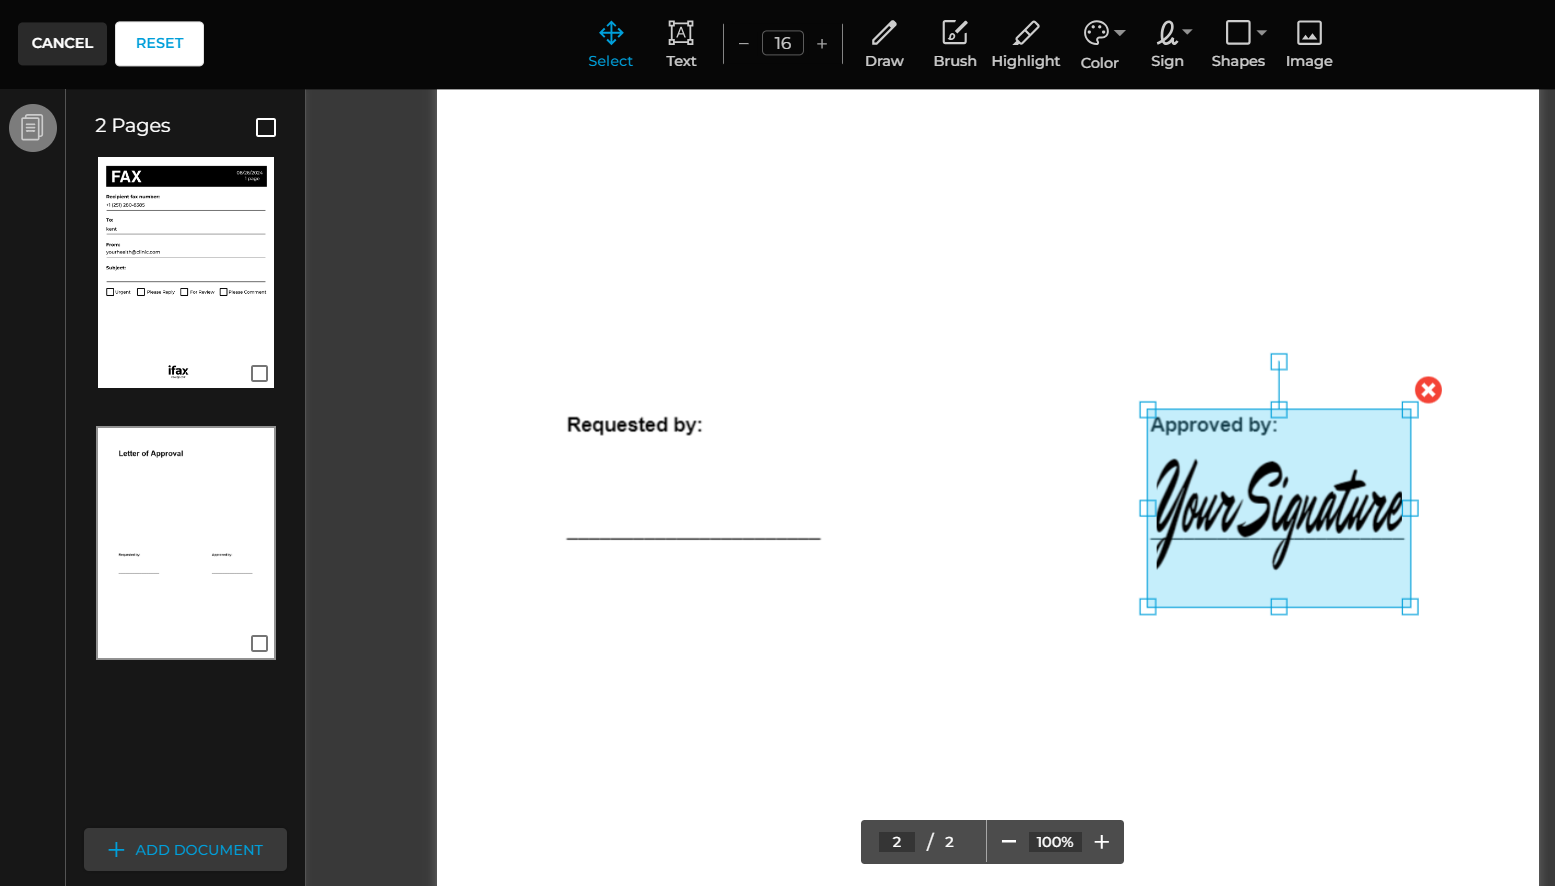
Task: Delete the signature using the red X
Action: [x=1428, y=390]
